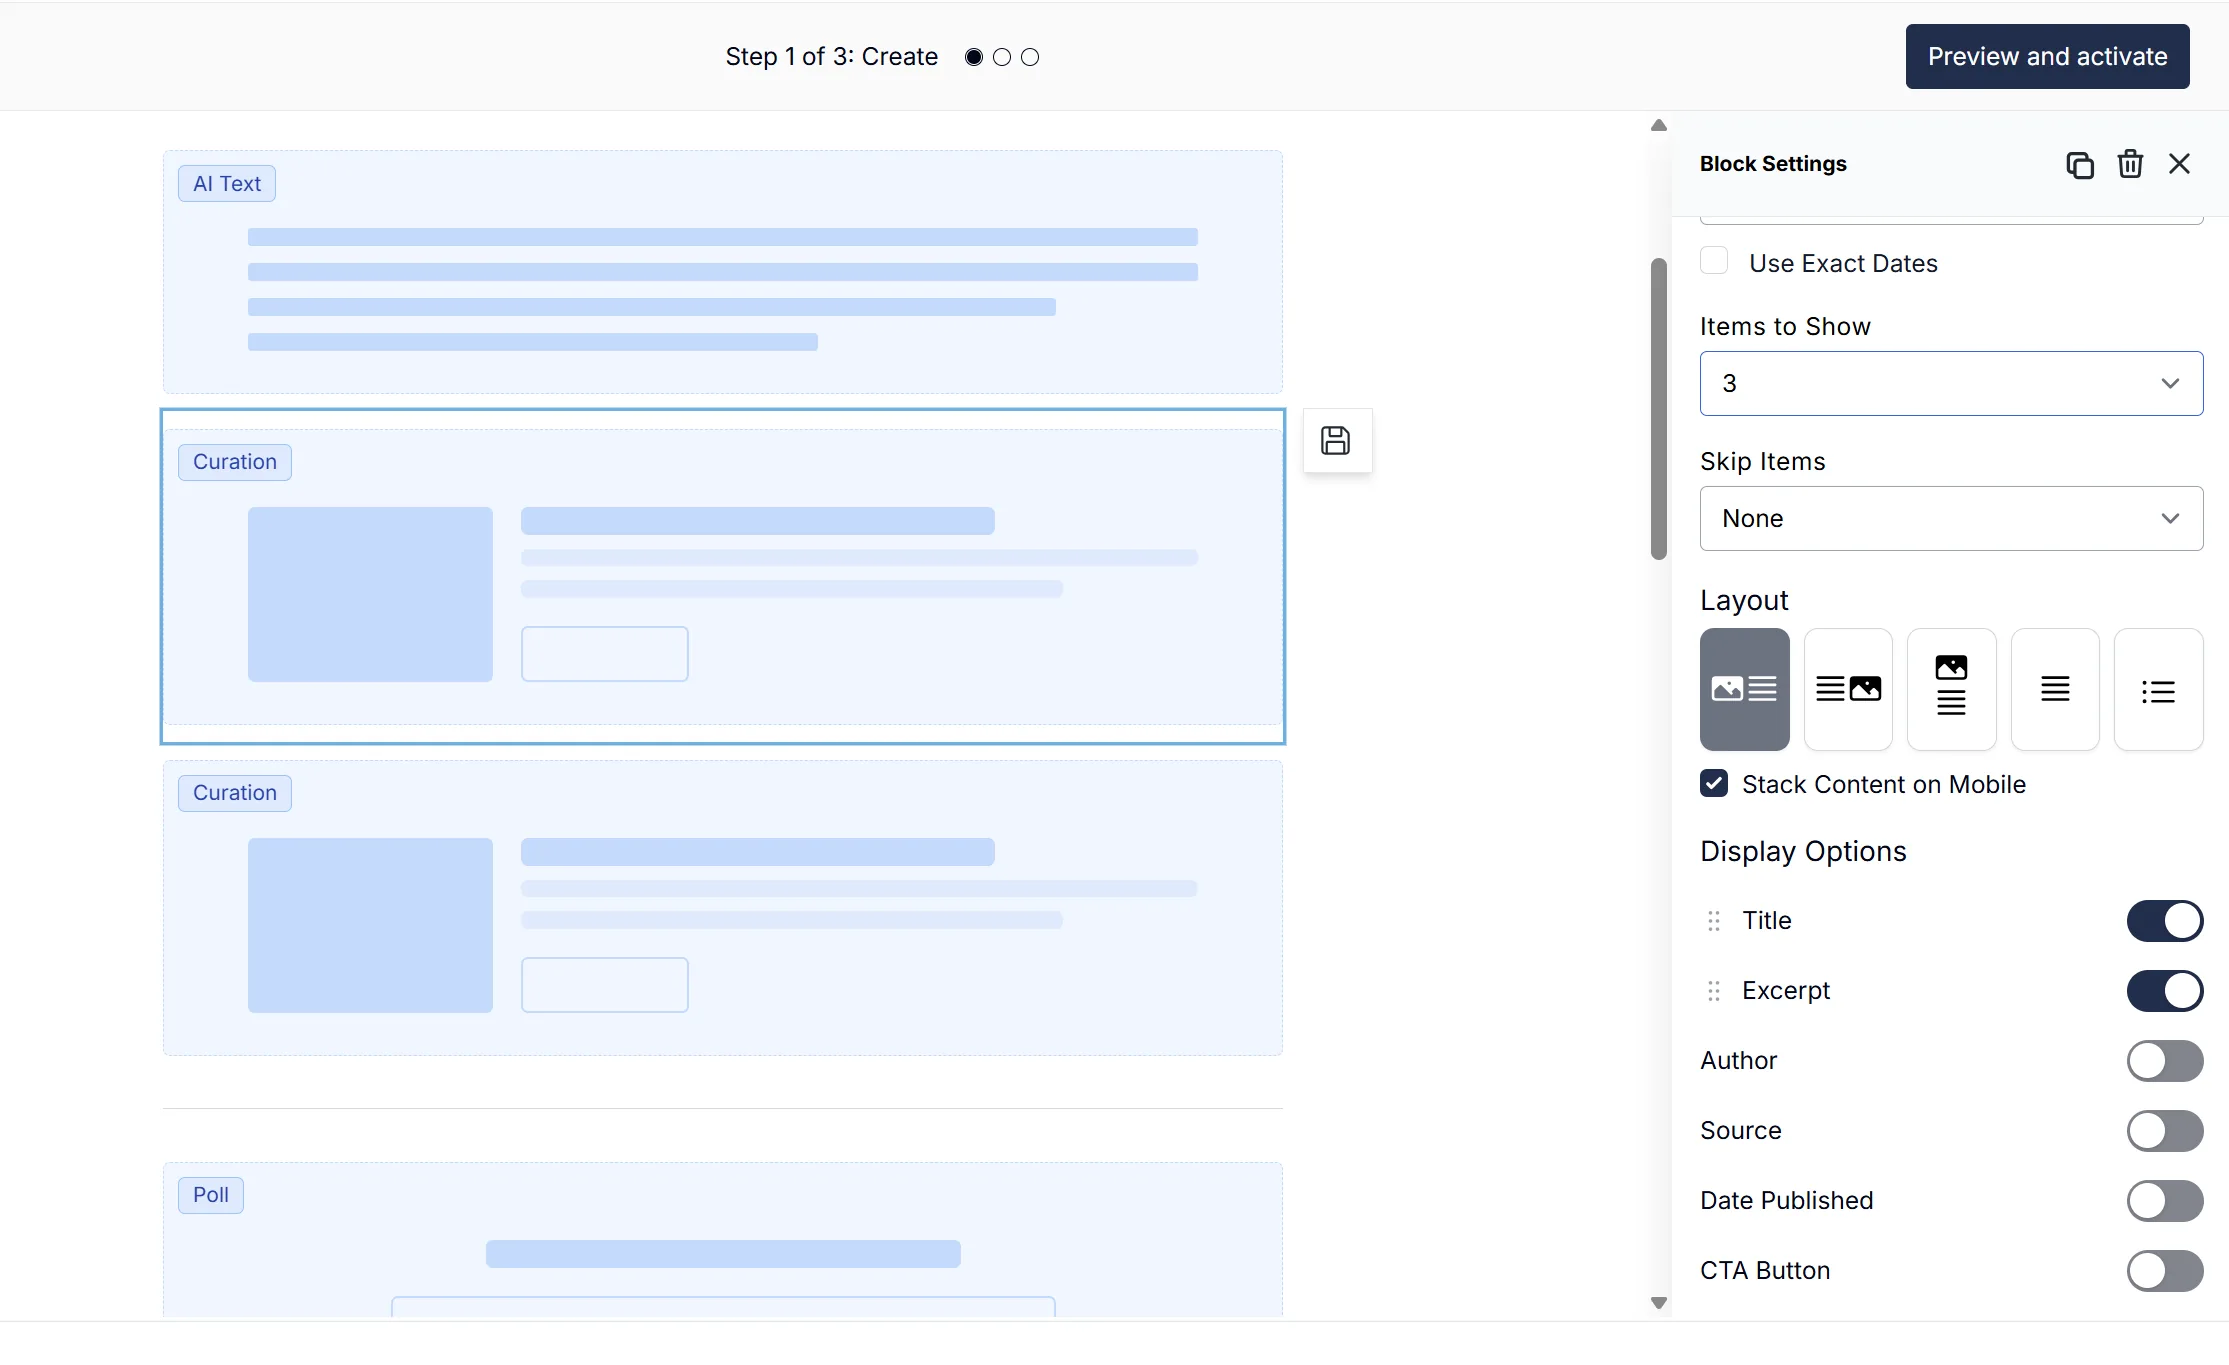This screenshot has width=2229, height=1365.
Task: Enable the Author toggle
Action: pos(2165,1061)
